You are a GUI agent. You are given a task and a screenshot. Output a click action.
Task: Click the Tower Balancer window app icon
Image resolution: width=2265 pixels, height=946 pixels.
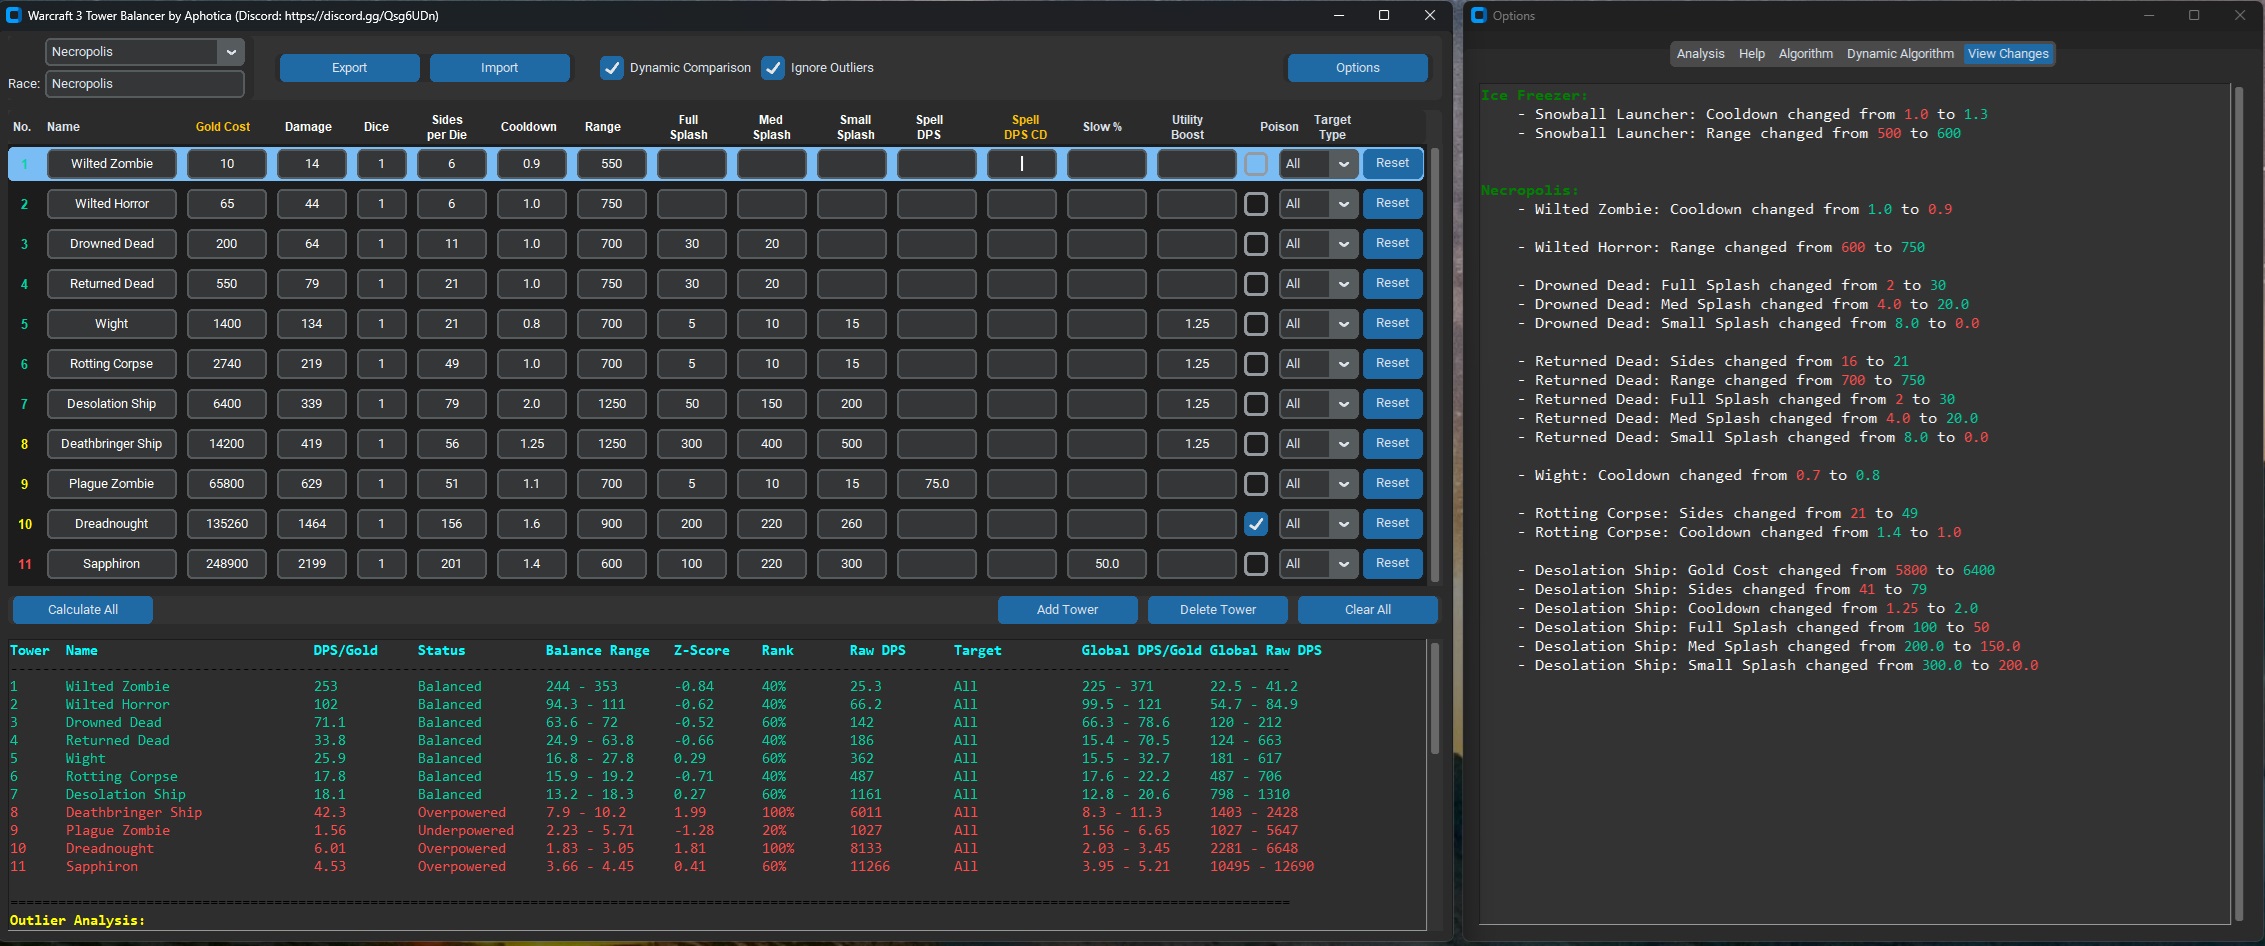(x=14, y=15)
